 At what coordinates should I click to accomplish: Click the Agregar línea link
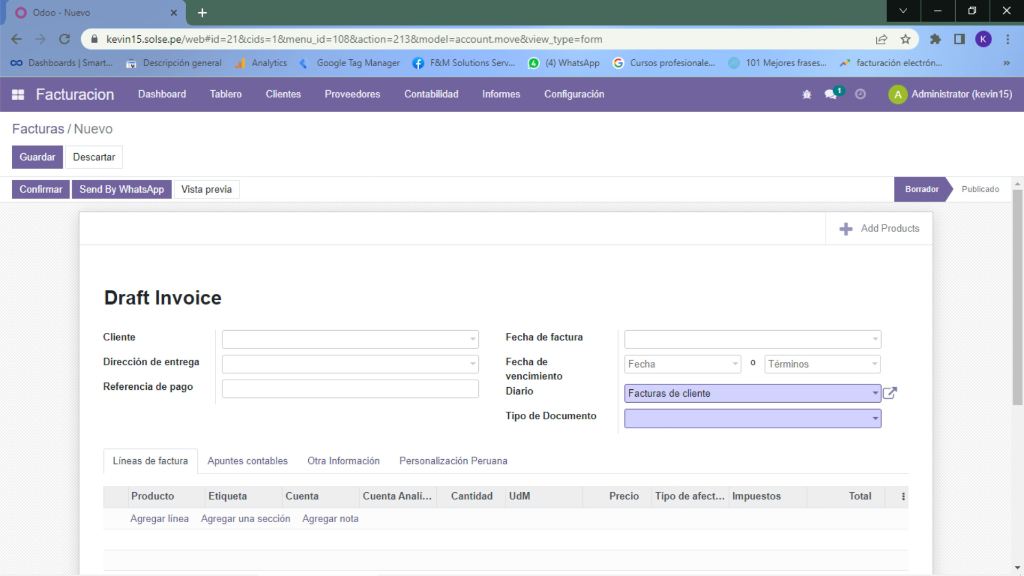(x=159, y=519)
